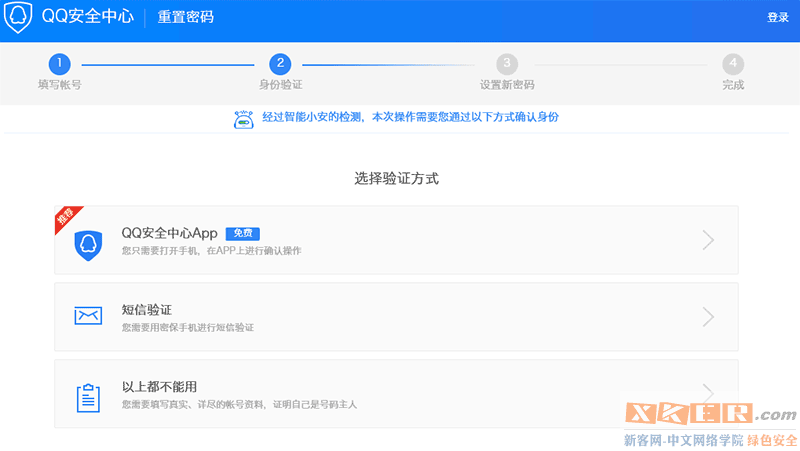The height and width of the screenshot is (451, 800).
Task: Open 短信验证 option via its chevron
Action: (708, 317)
